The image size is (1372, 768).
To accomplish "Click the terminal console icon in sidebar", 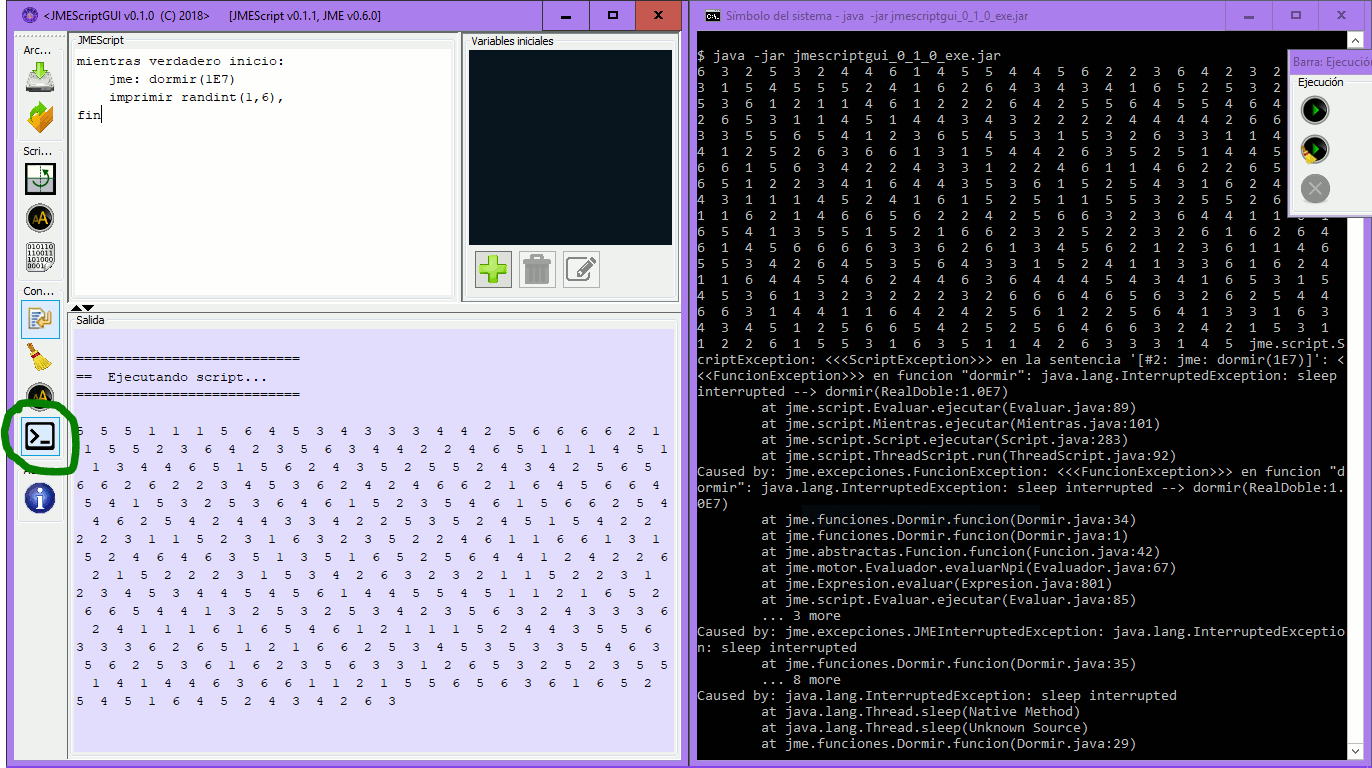I will click(x=40, y=436).
